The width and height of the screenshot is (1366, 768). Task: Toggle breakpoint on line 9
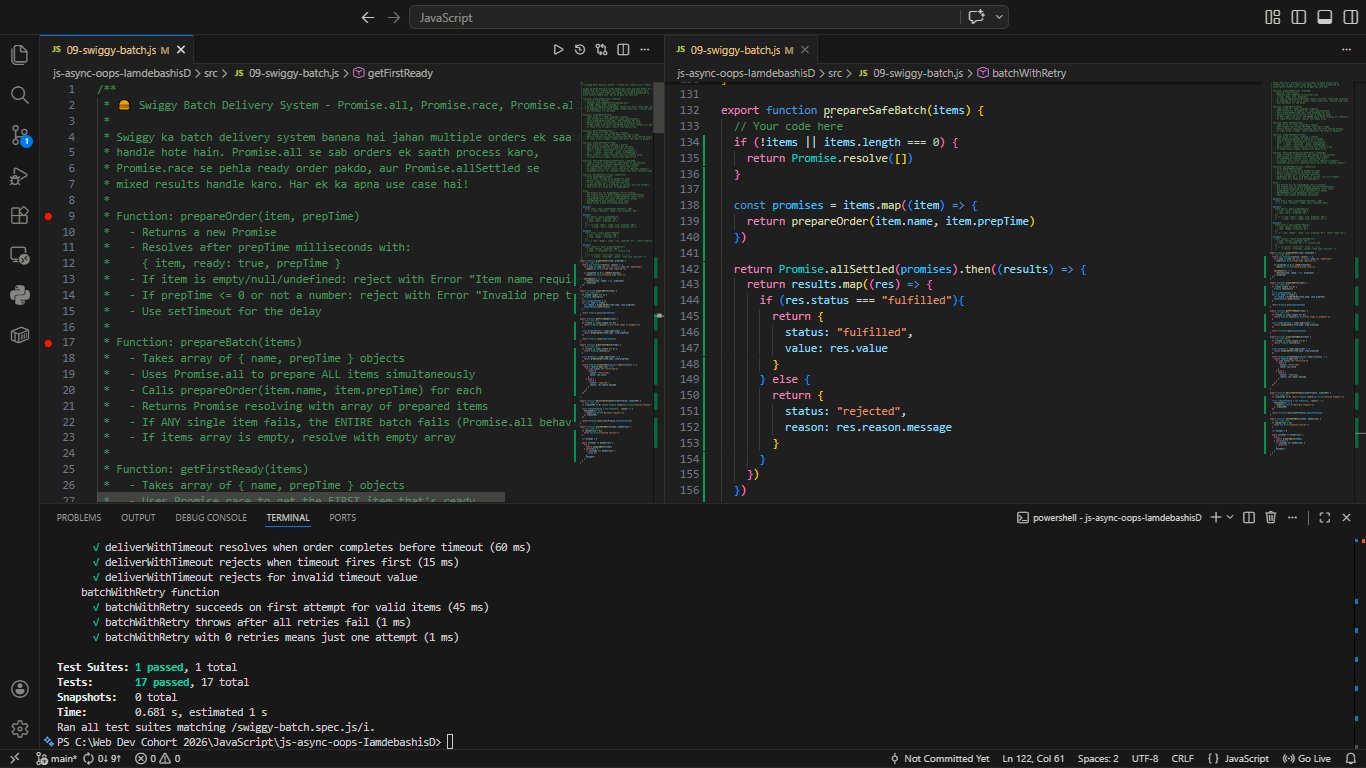(47, 216)
